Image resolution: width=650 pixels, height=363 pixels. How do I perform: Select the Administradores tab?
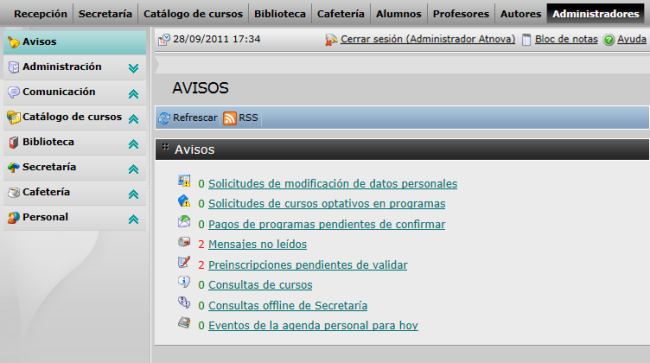pyautogui.click(x=596, y=14)
